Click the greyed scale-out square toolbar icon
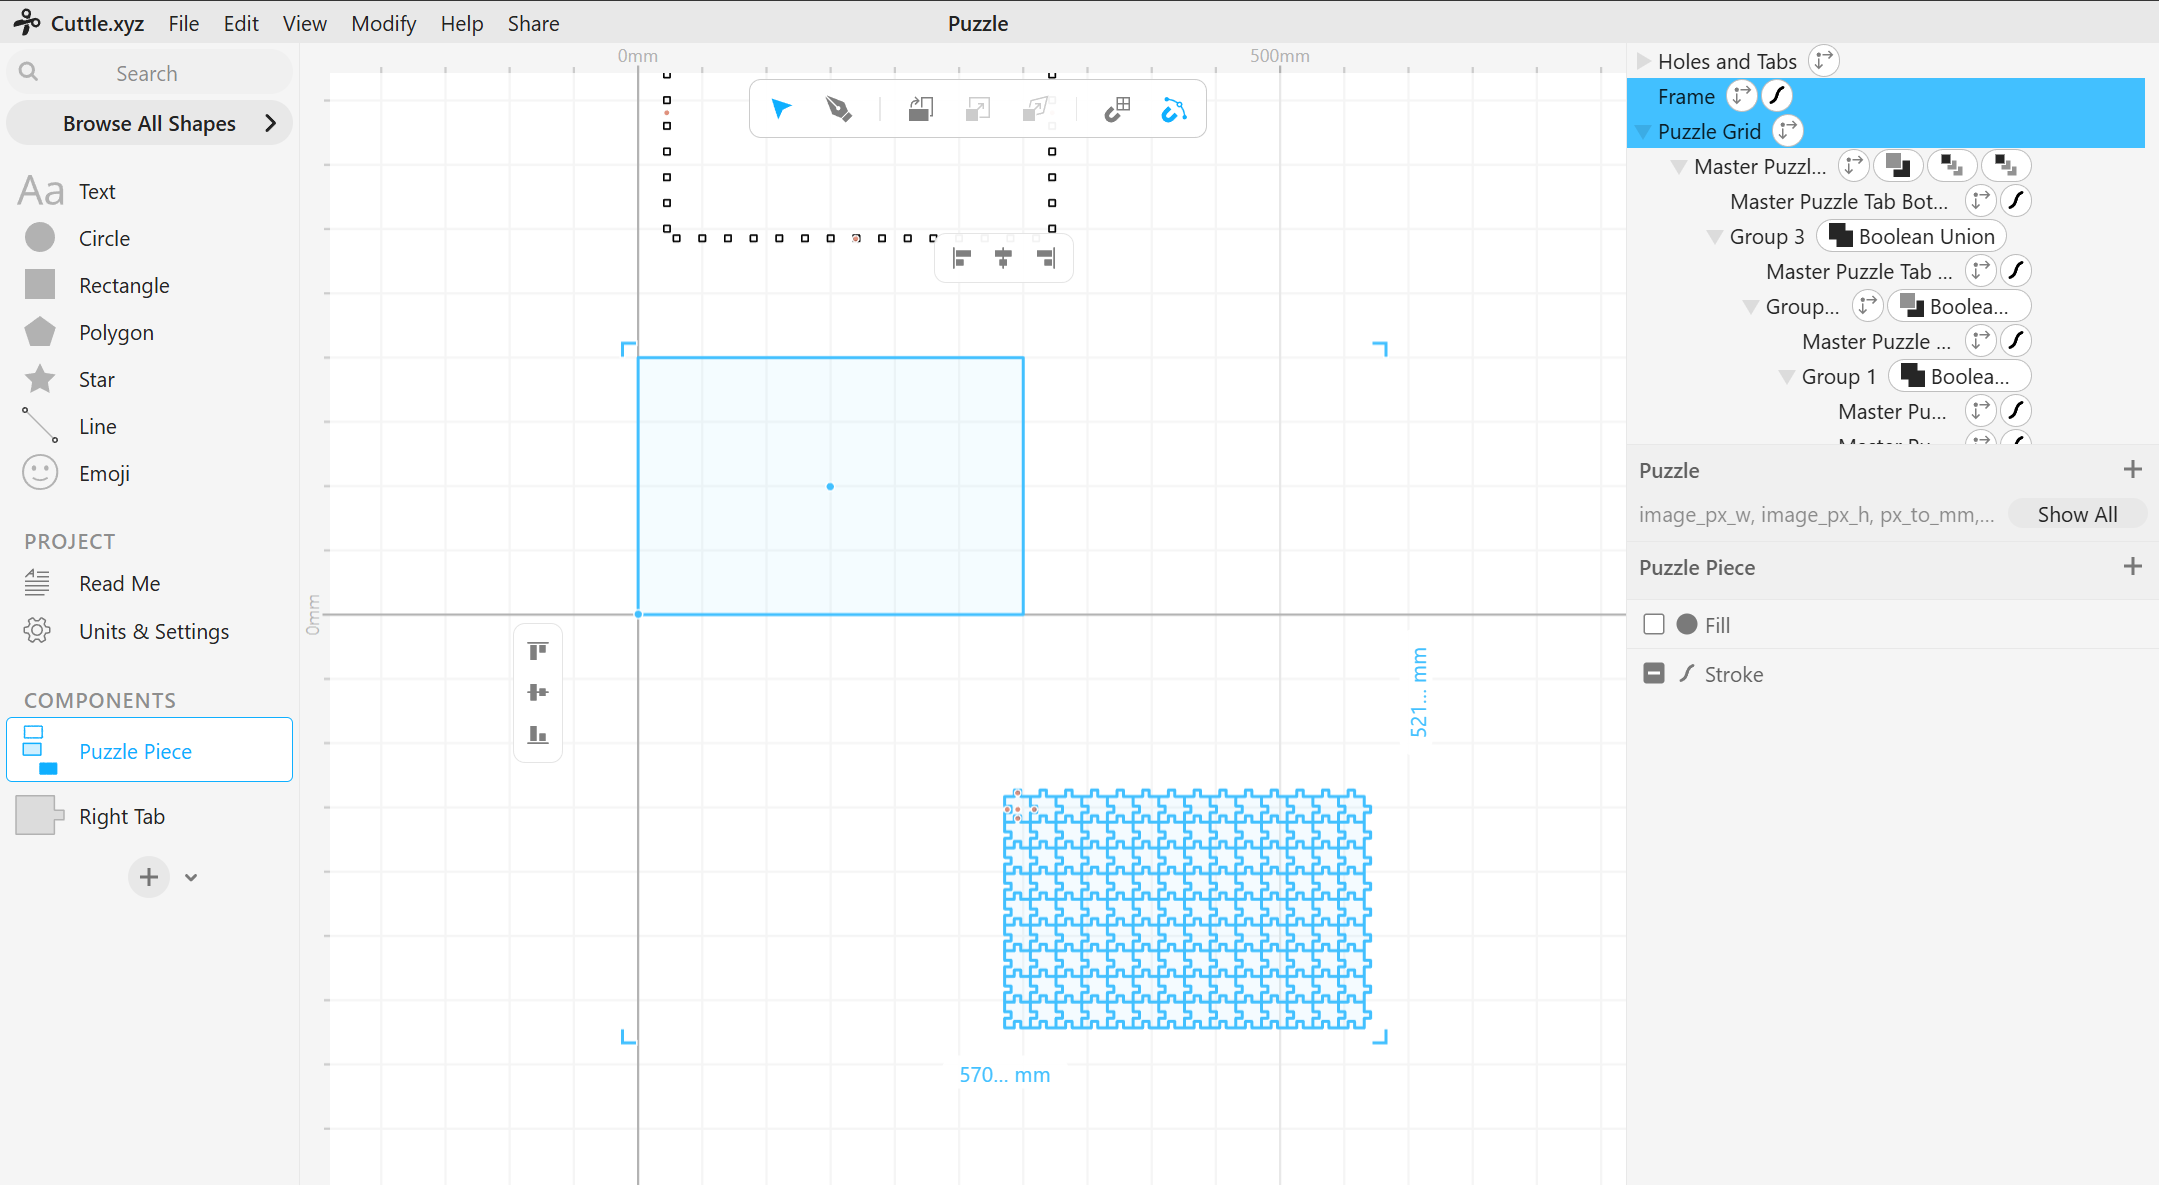The height and width of the screenshot is (1185, 2159). point(978,109)
